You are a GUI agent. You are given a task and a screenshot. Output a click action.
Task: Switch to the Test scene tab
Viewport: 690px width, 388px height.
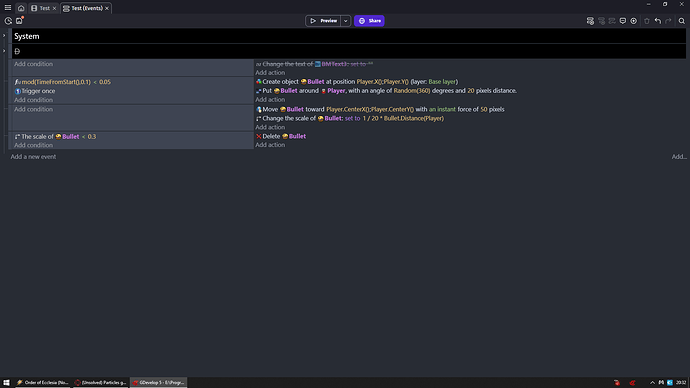44,8
